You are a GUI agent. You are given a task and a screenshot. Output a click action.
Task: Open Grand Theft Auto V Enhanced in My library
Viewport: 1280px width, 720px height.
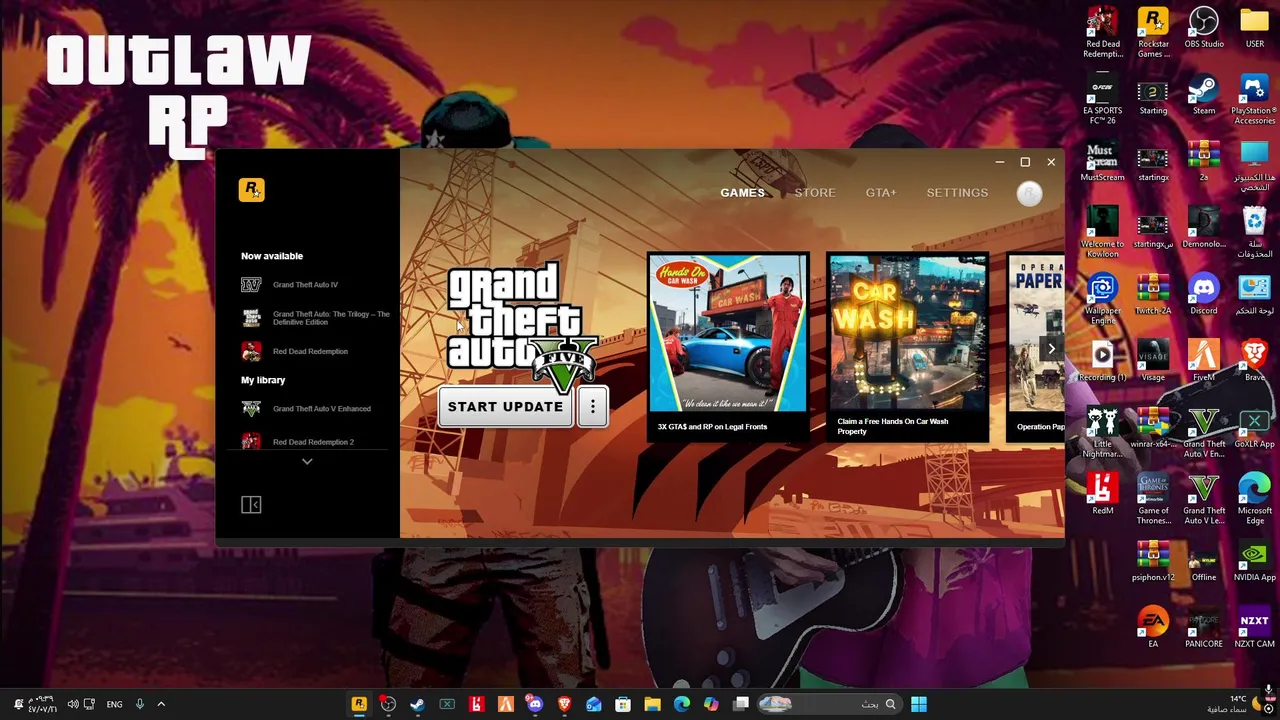click(x=306, y=409)
